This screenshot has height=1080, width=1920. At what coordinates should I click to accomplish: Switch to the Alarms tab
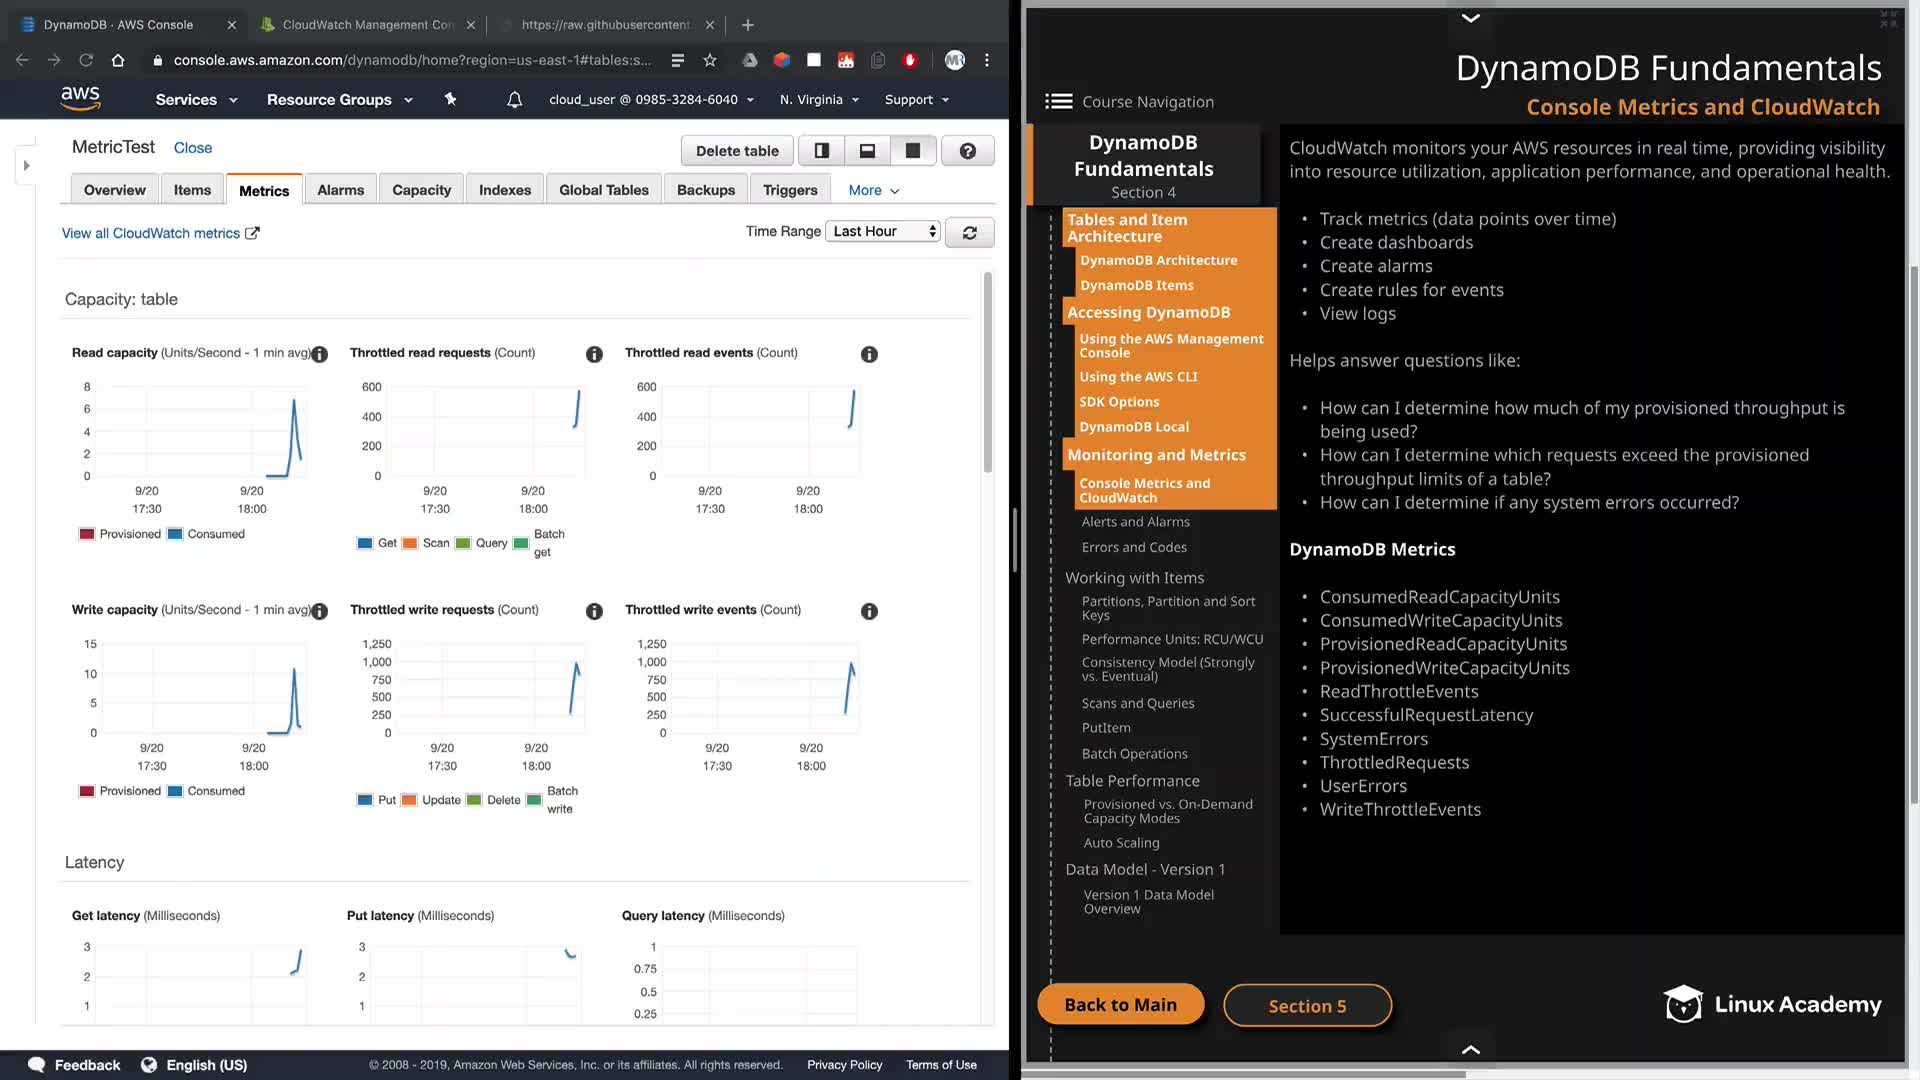pyautogui.click(x=340, y=190)
